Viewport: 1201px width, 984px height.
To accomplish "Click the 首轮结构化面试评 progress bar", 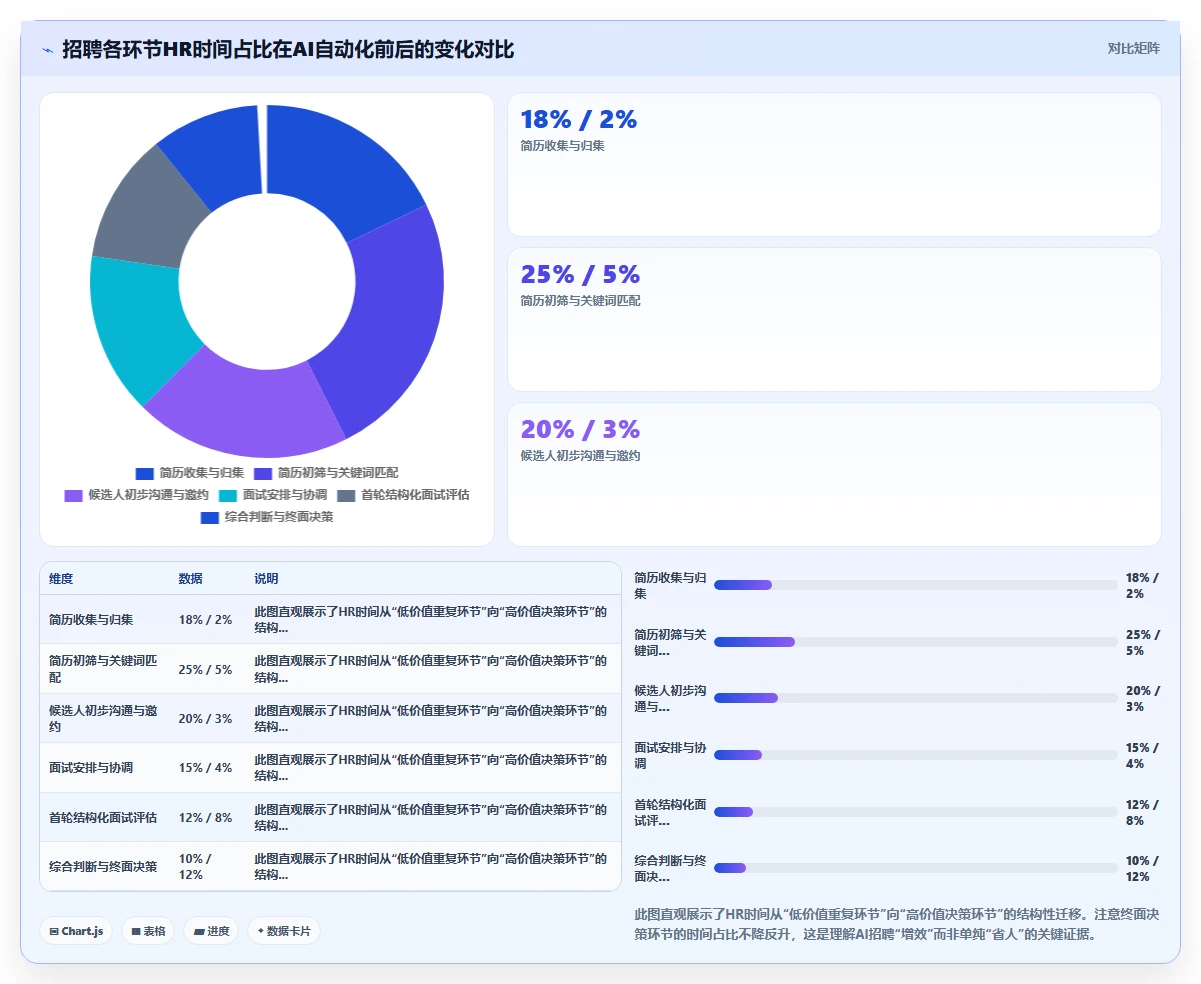I will (x=915, y=812).
